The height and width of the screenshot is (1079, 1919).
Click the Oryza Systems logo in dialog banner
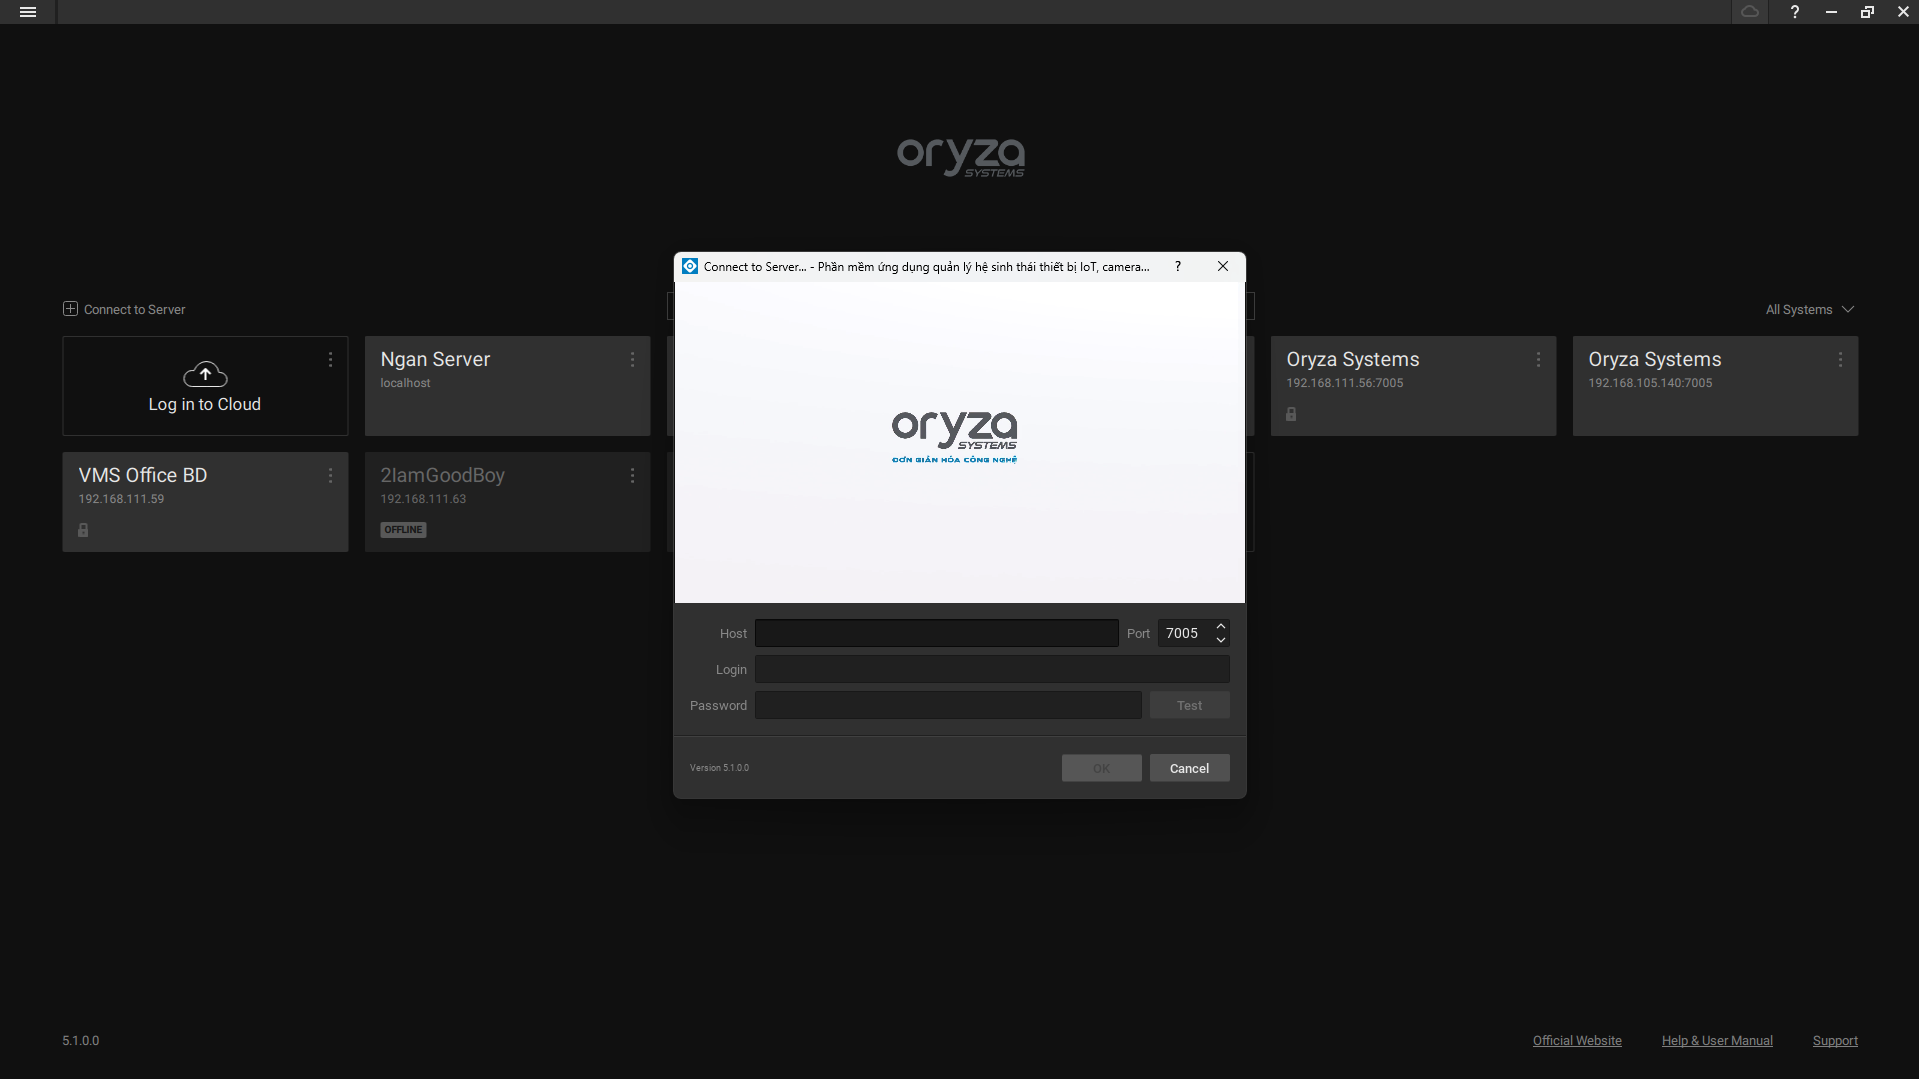click(955, 437)
